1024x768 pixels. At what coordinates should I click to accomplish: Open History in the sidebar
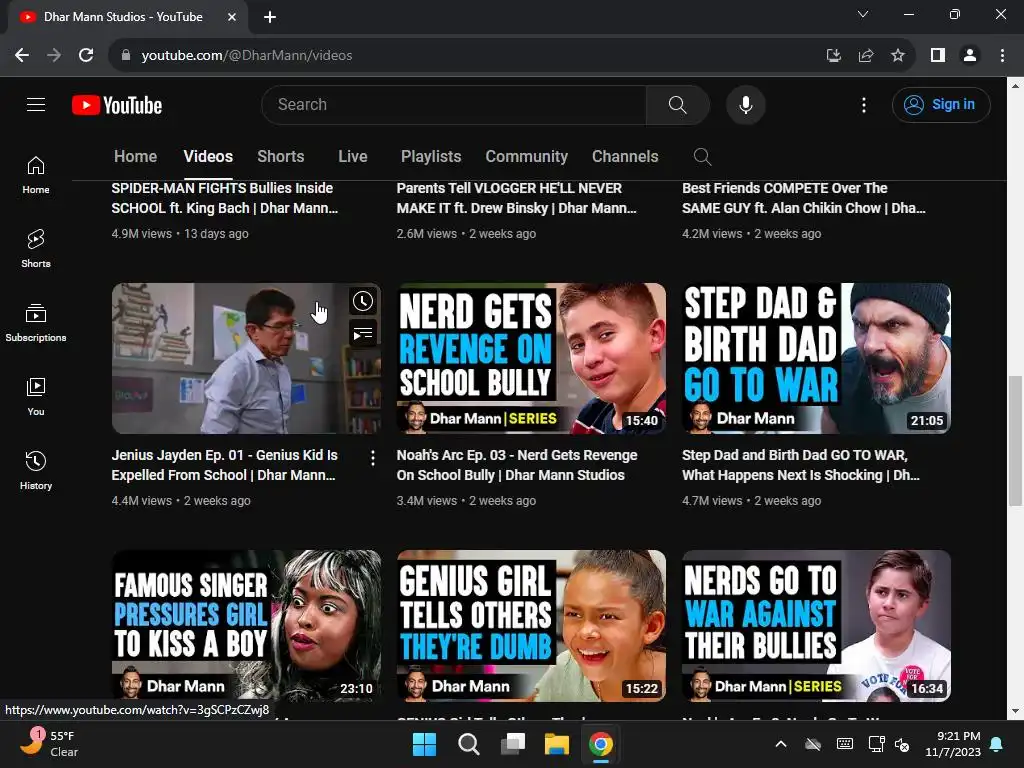tap(36, 470)
